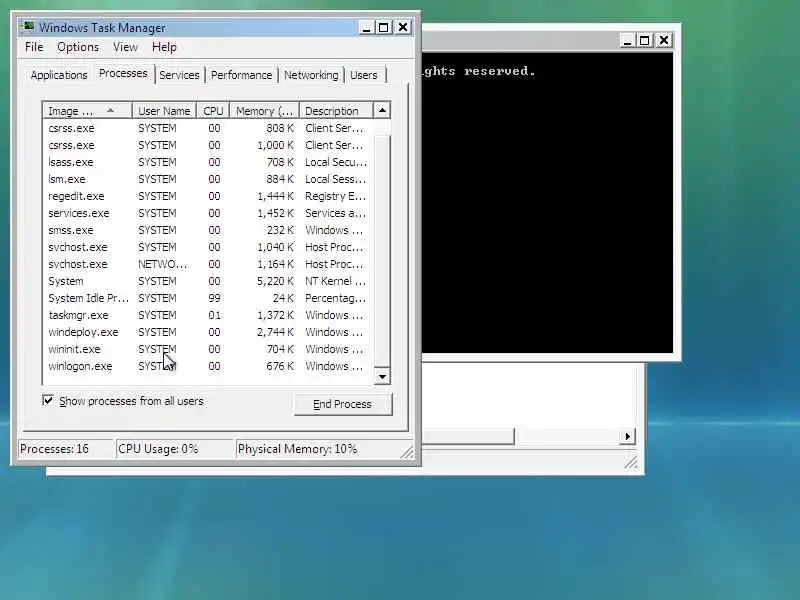
Task: Uncheck Show processes from all users
Action: pos(48,401)
